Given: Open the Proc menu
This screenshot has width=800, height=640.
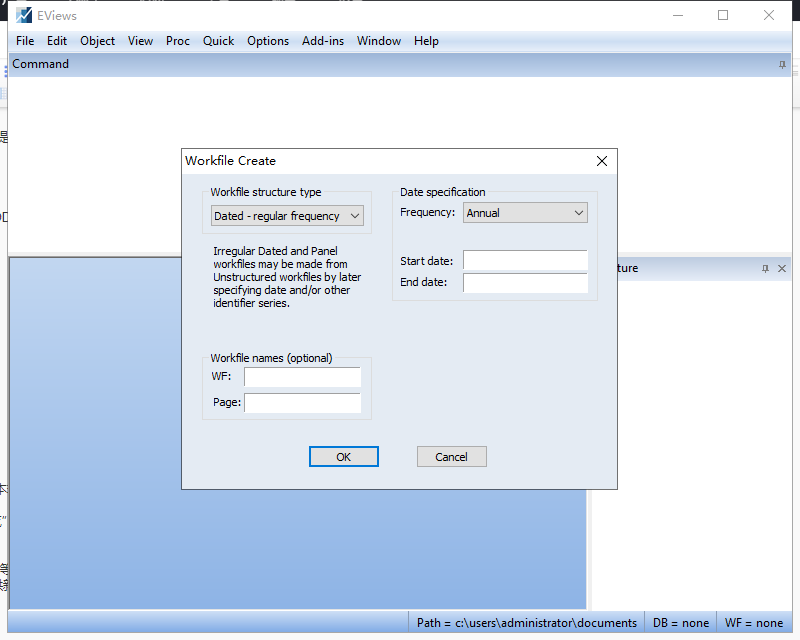Looking at the screenshot, I should point(178,41).
